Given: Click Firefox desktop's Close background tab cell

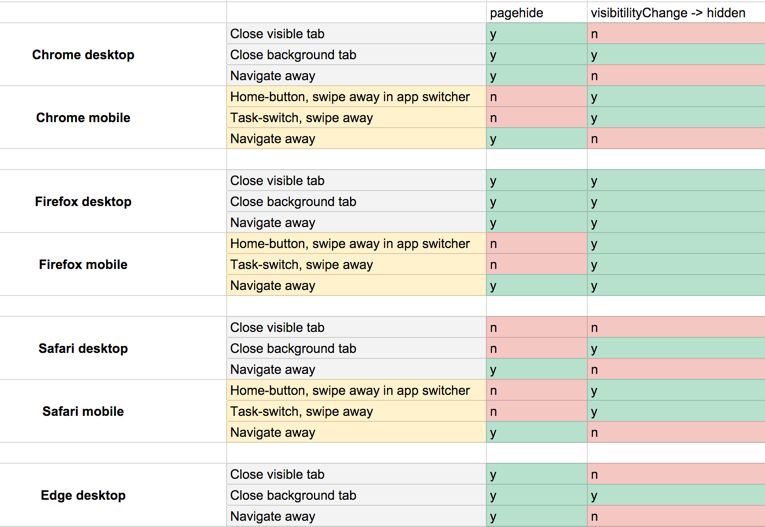Looking at the screenshot, I should pos(356,202).
